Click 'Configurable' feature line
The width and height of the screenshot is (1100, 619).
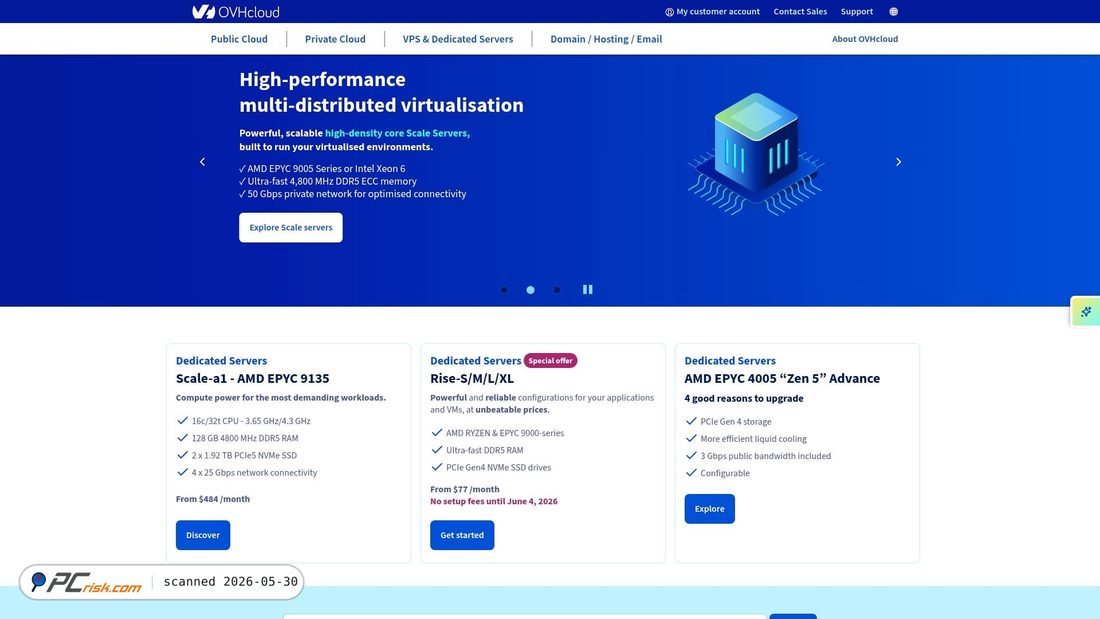coord(725,474)
